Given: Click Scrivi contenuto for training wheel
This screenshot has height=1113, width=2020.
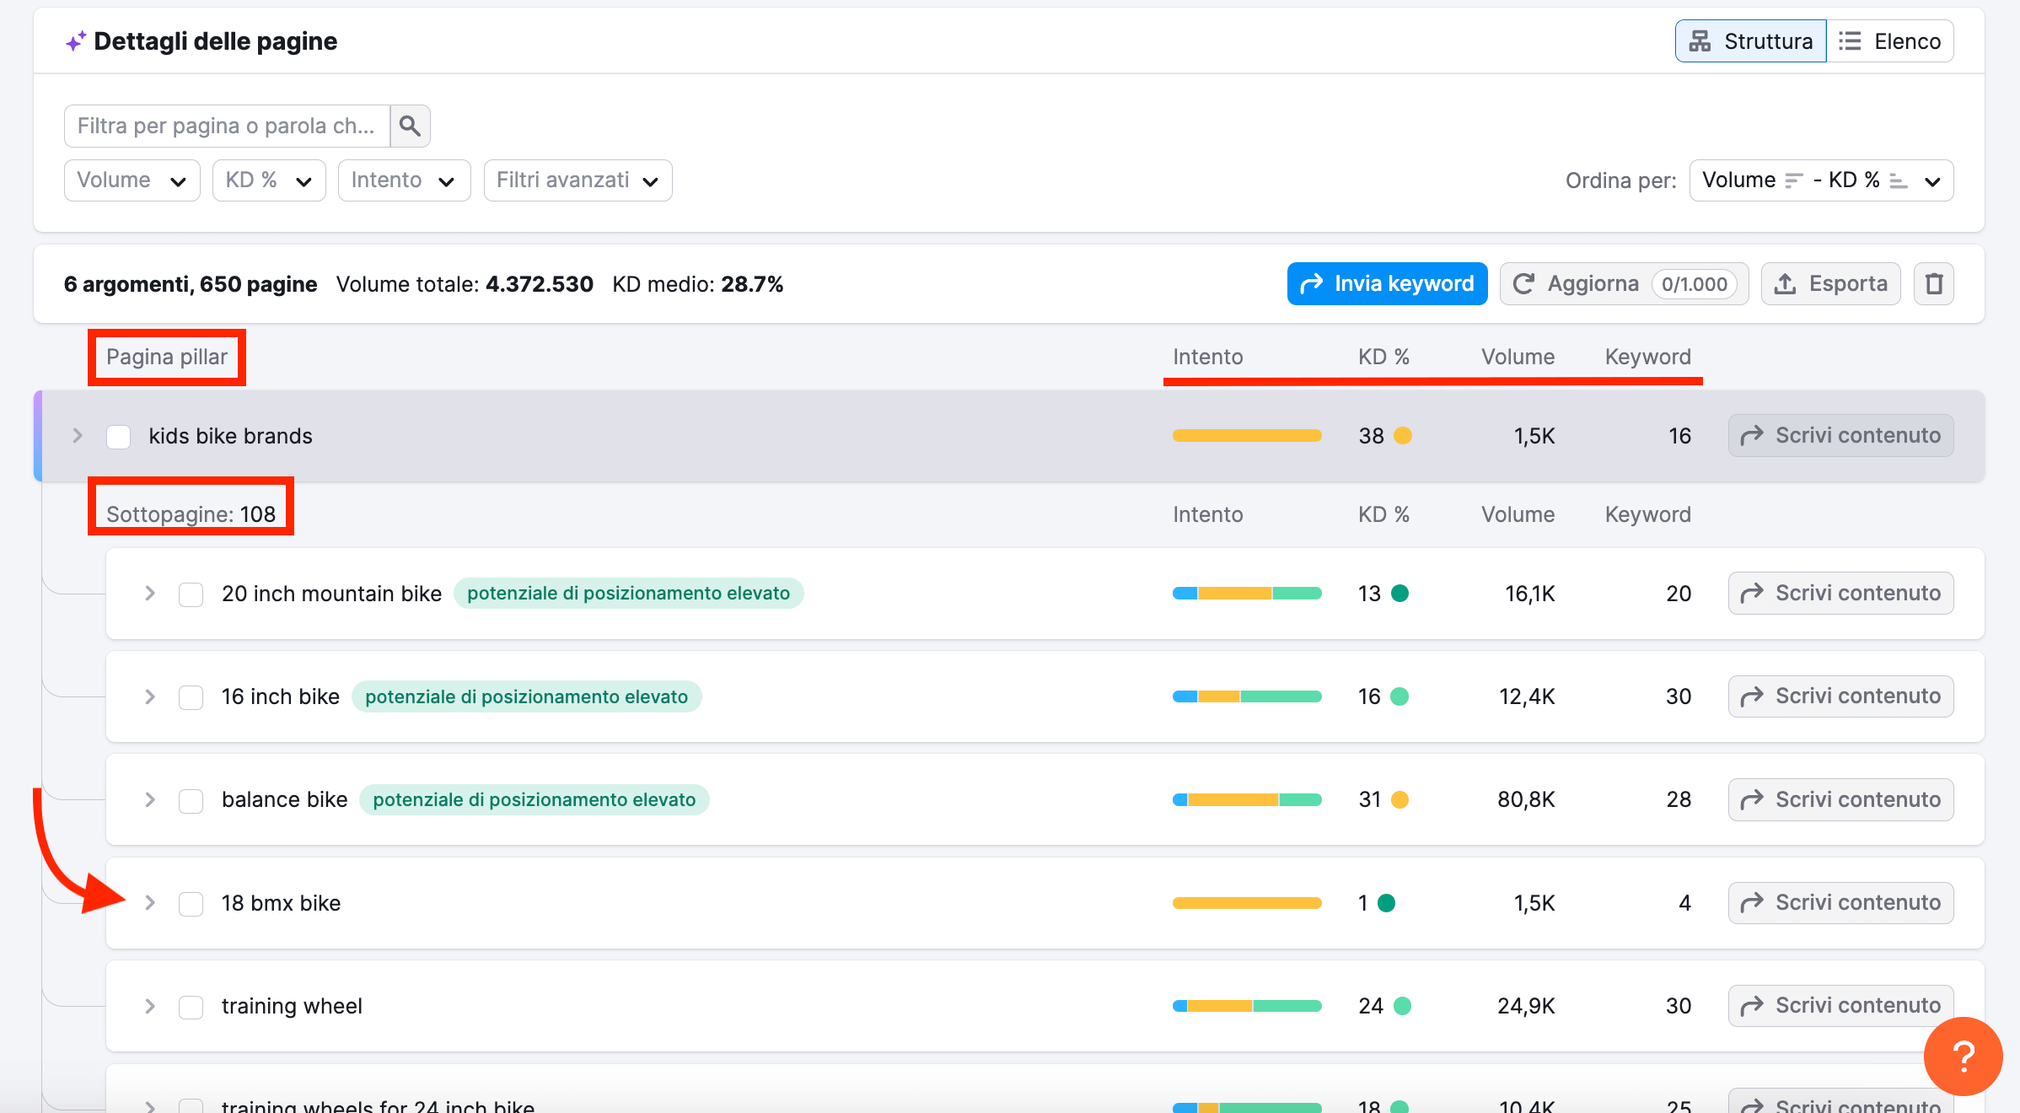Looking at the screenshot, I should coord(1841,1006).
